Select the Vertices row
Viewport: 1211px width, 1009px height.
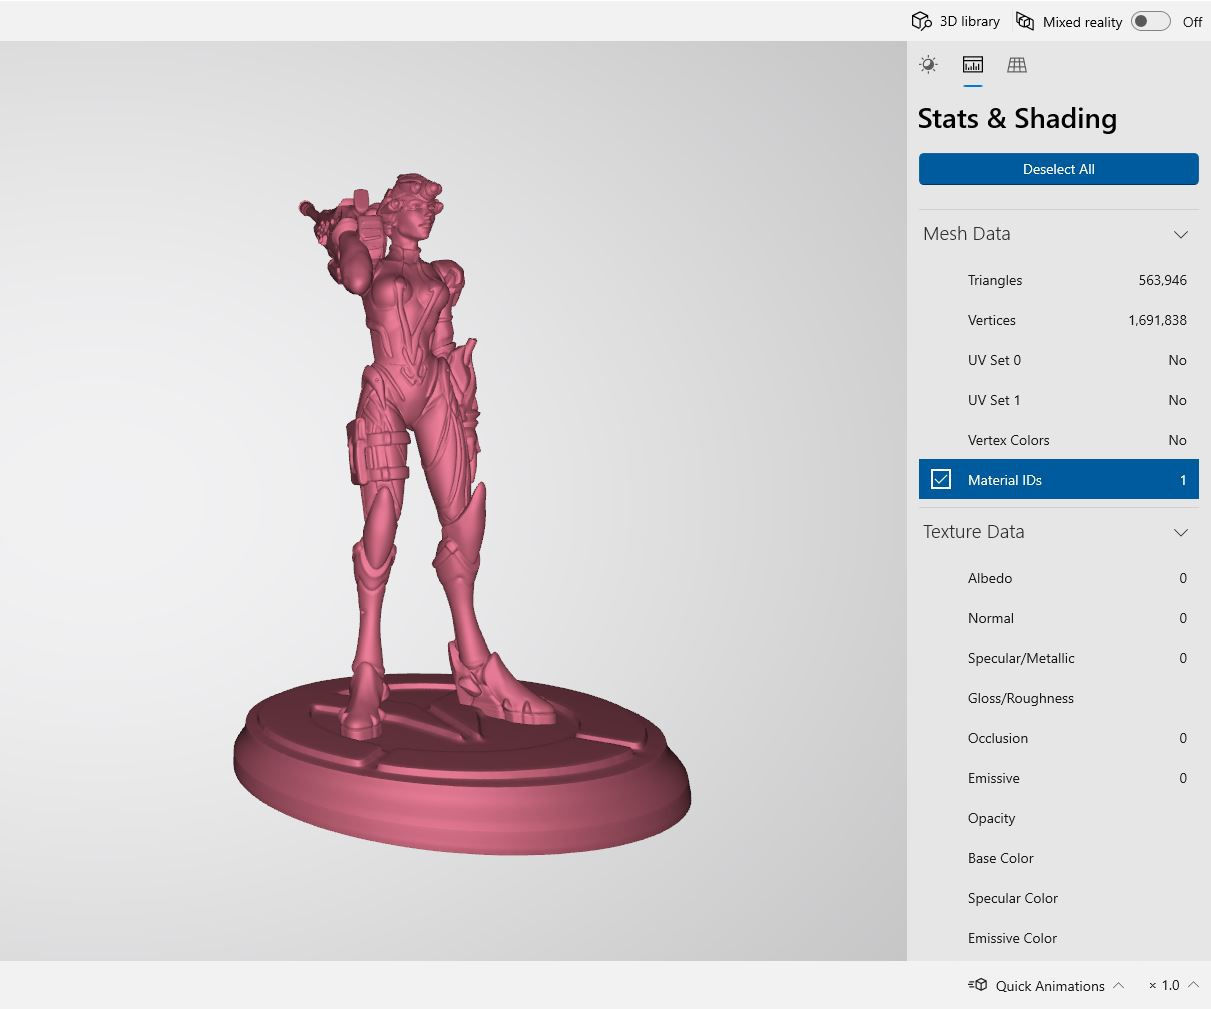click(1058, 320)
